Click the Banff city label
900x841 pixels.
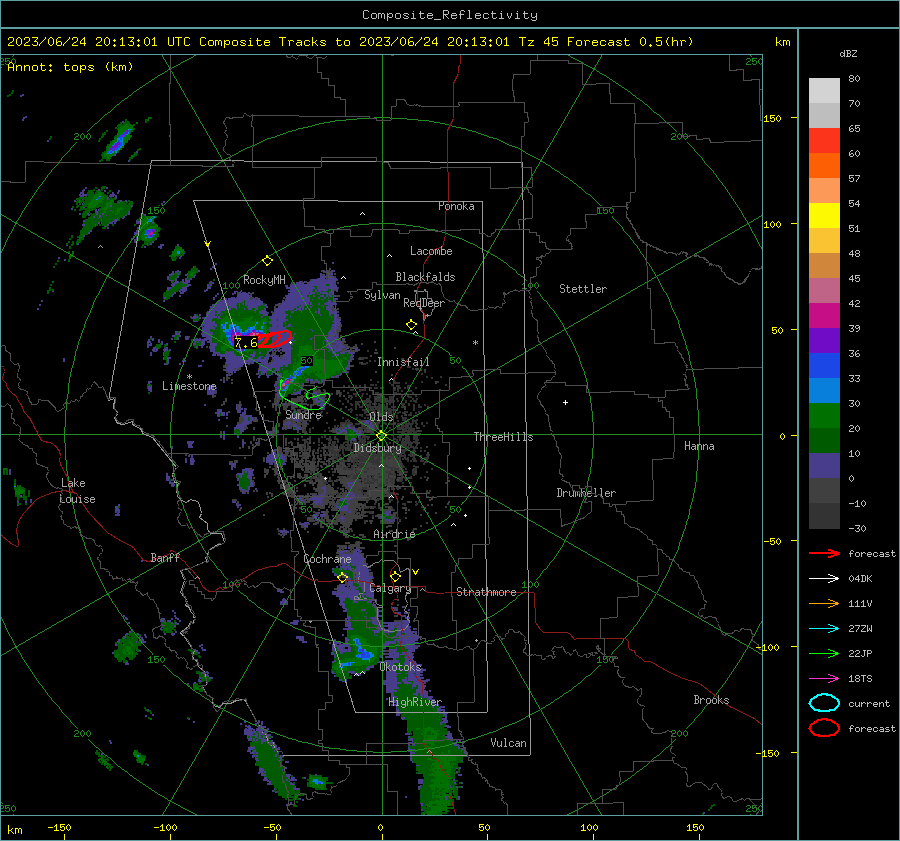pos(165,557)
